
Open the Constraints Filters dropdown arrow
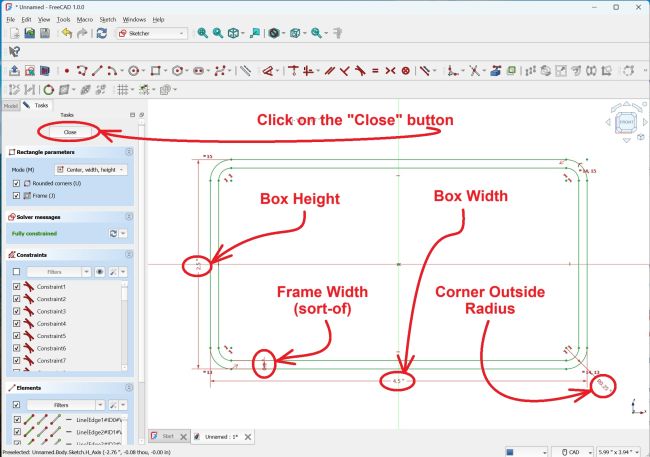point(86,272)
